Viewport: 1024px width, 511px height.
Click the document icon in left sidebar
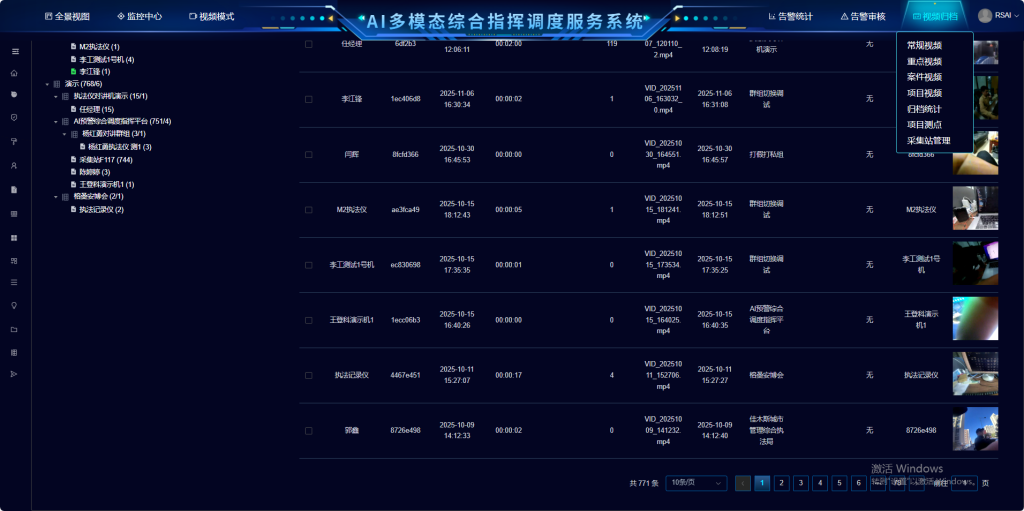click(14, 189)
